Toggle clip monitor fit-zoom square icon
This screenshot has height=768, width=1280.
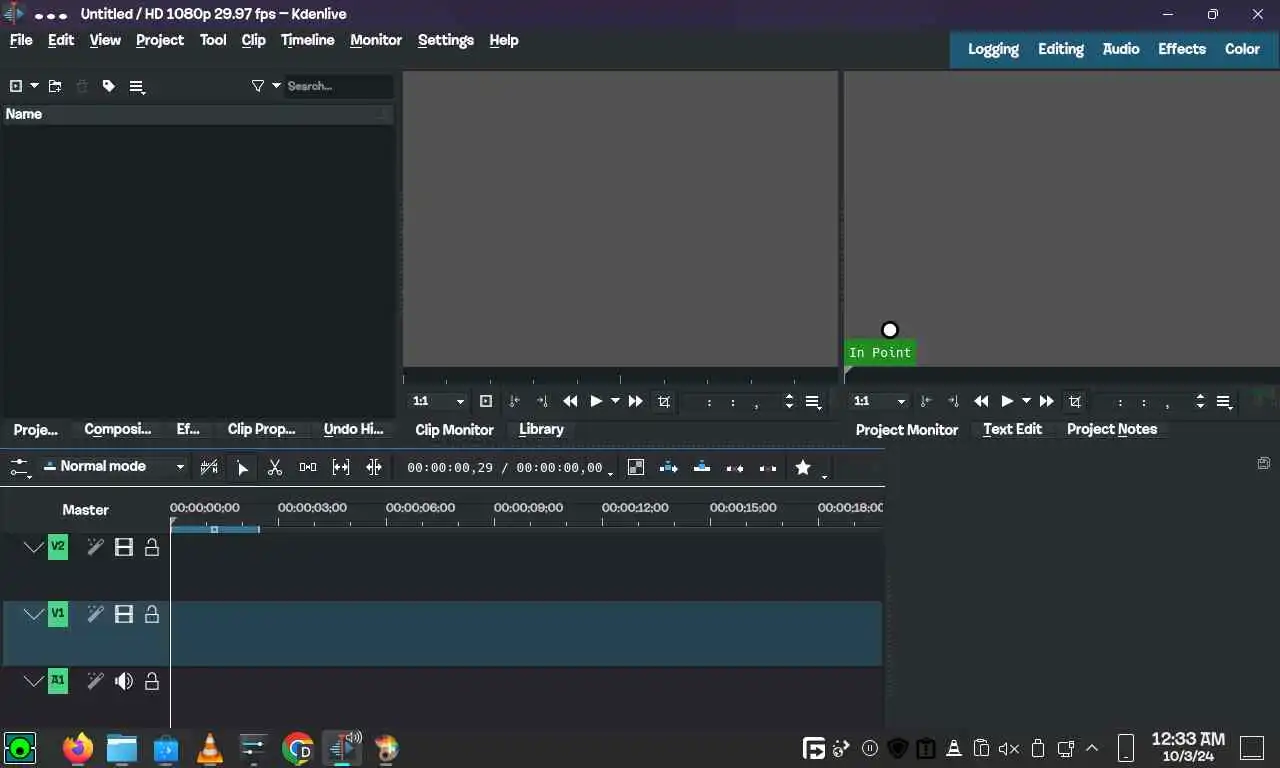point(486,401)
